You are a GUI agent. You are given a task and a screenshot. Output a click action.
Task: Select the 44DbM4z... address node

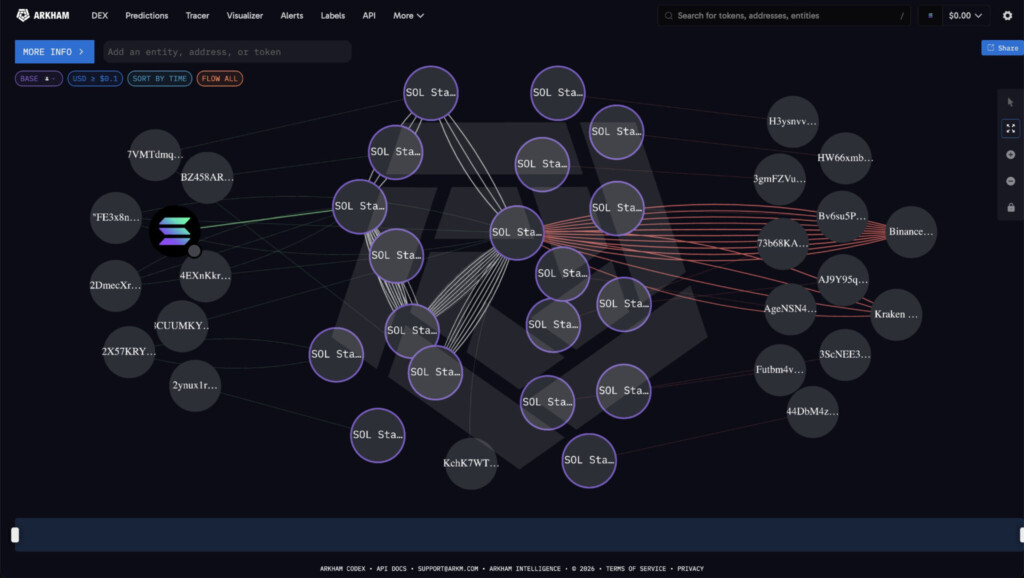click(x=812, y=411)
